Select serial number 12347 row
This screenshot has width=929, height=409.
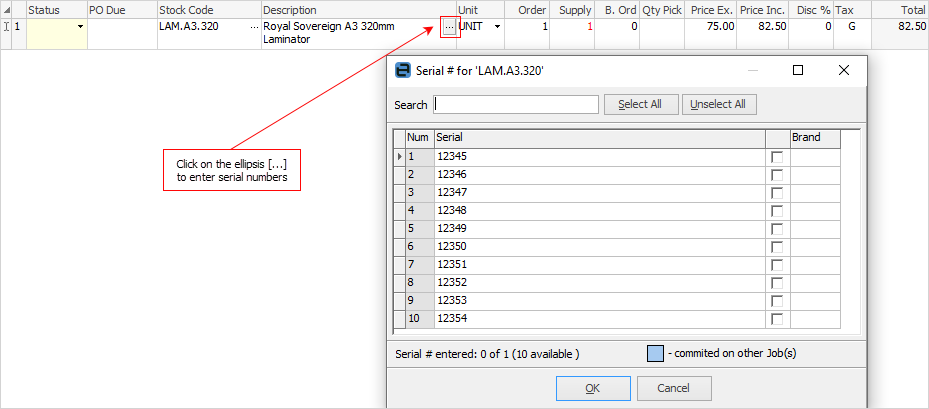coord(600,193)
